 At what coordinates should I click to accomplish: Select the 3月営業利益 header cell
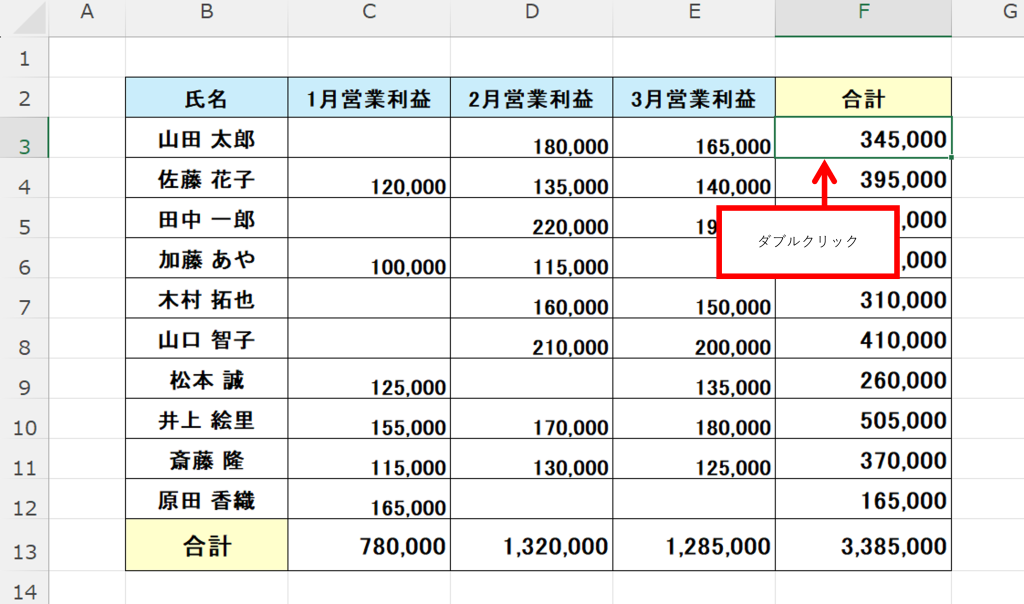[694, 98]
